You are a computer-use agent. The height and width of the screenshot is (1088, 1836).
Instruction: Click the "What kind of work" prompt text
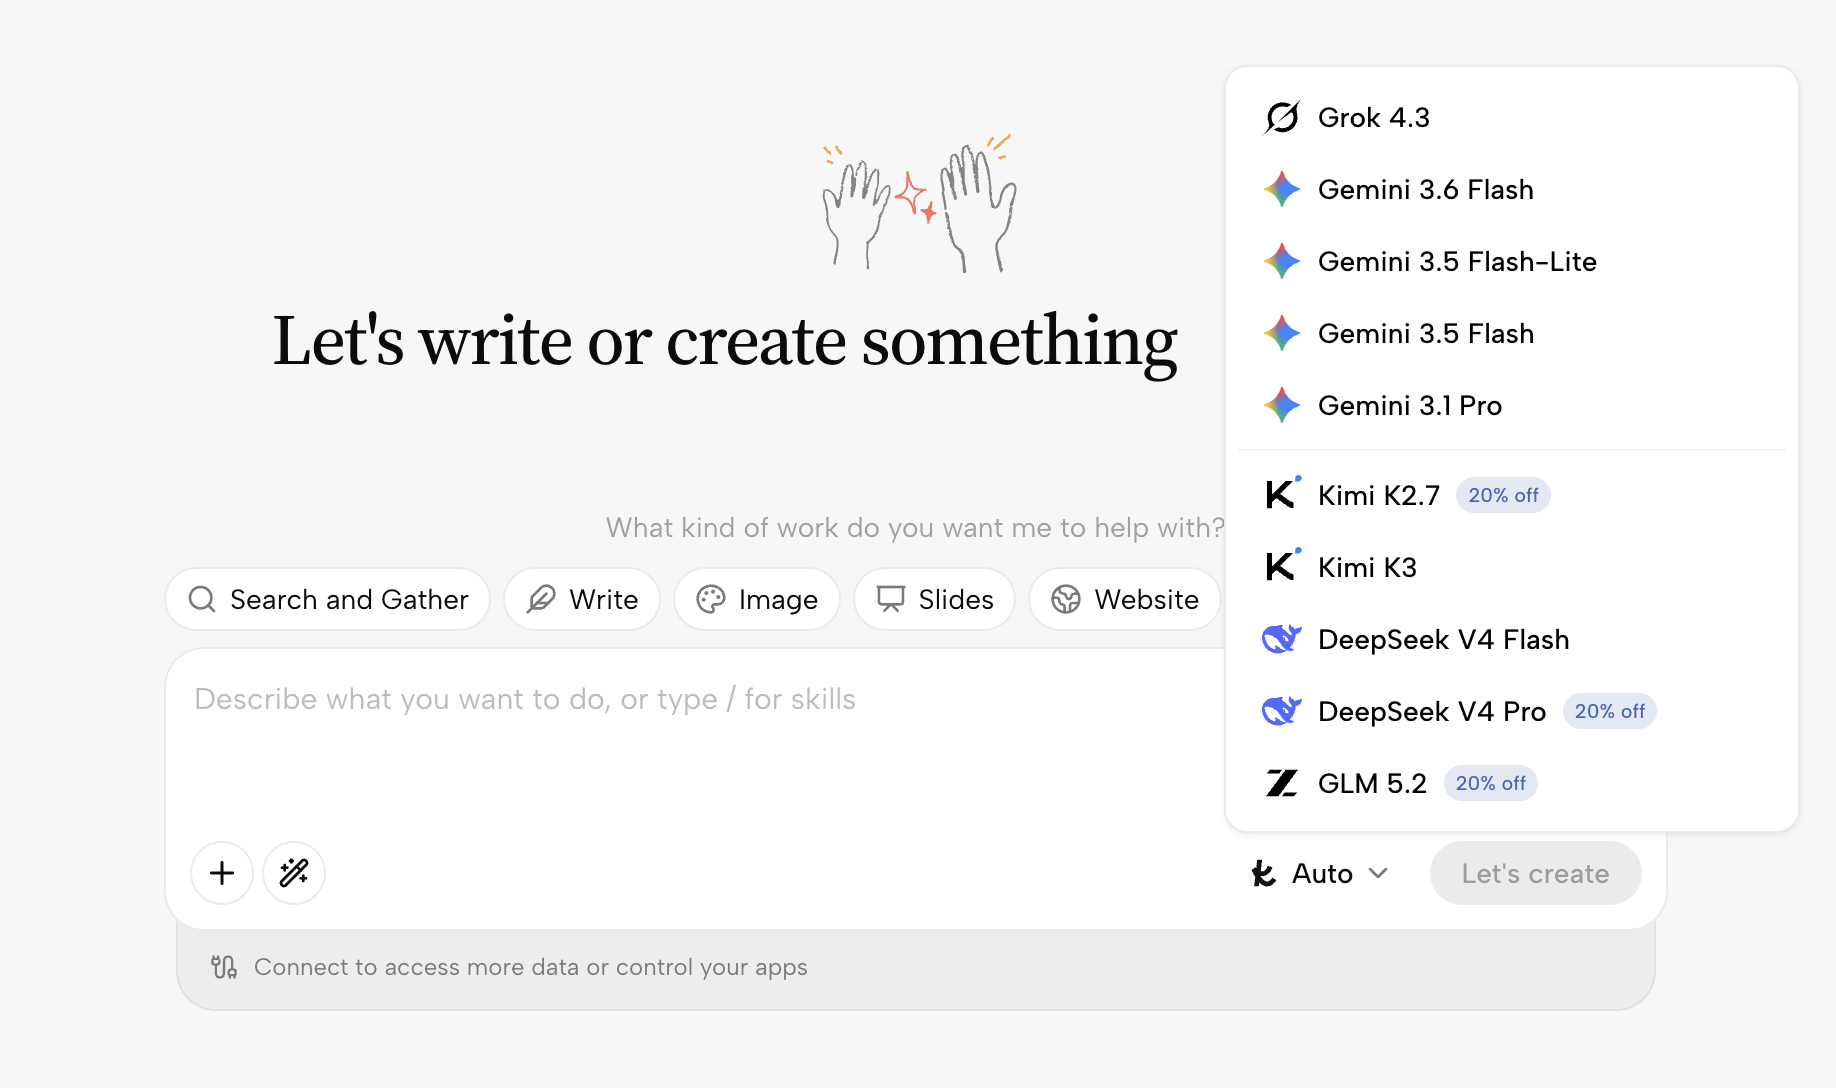pos(915,527)
